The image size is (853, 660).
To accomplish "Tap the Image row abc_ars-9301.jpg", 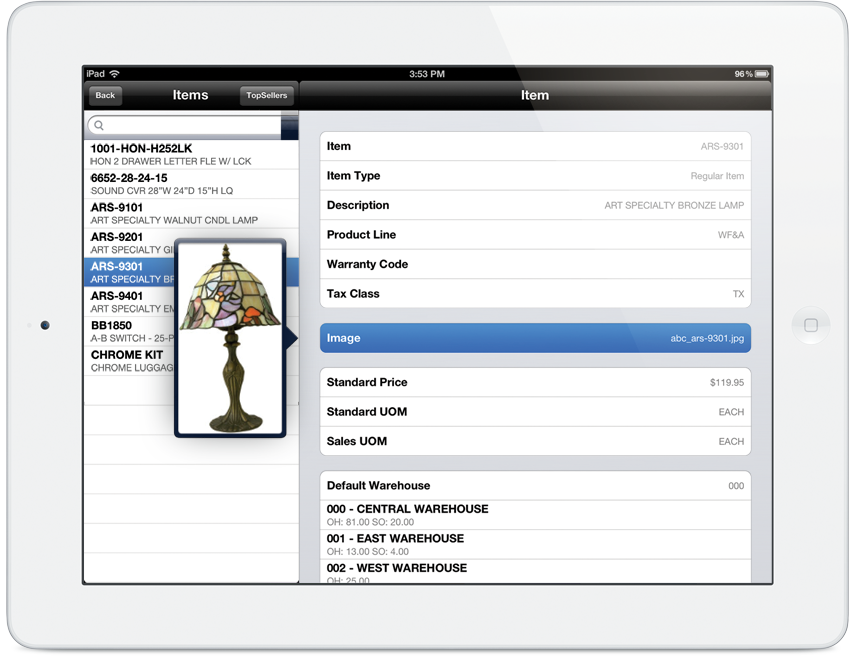I will (x=535, y=338).
